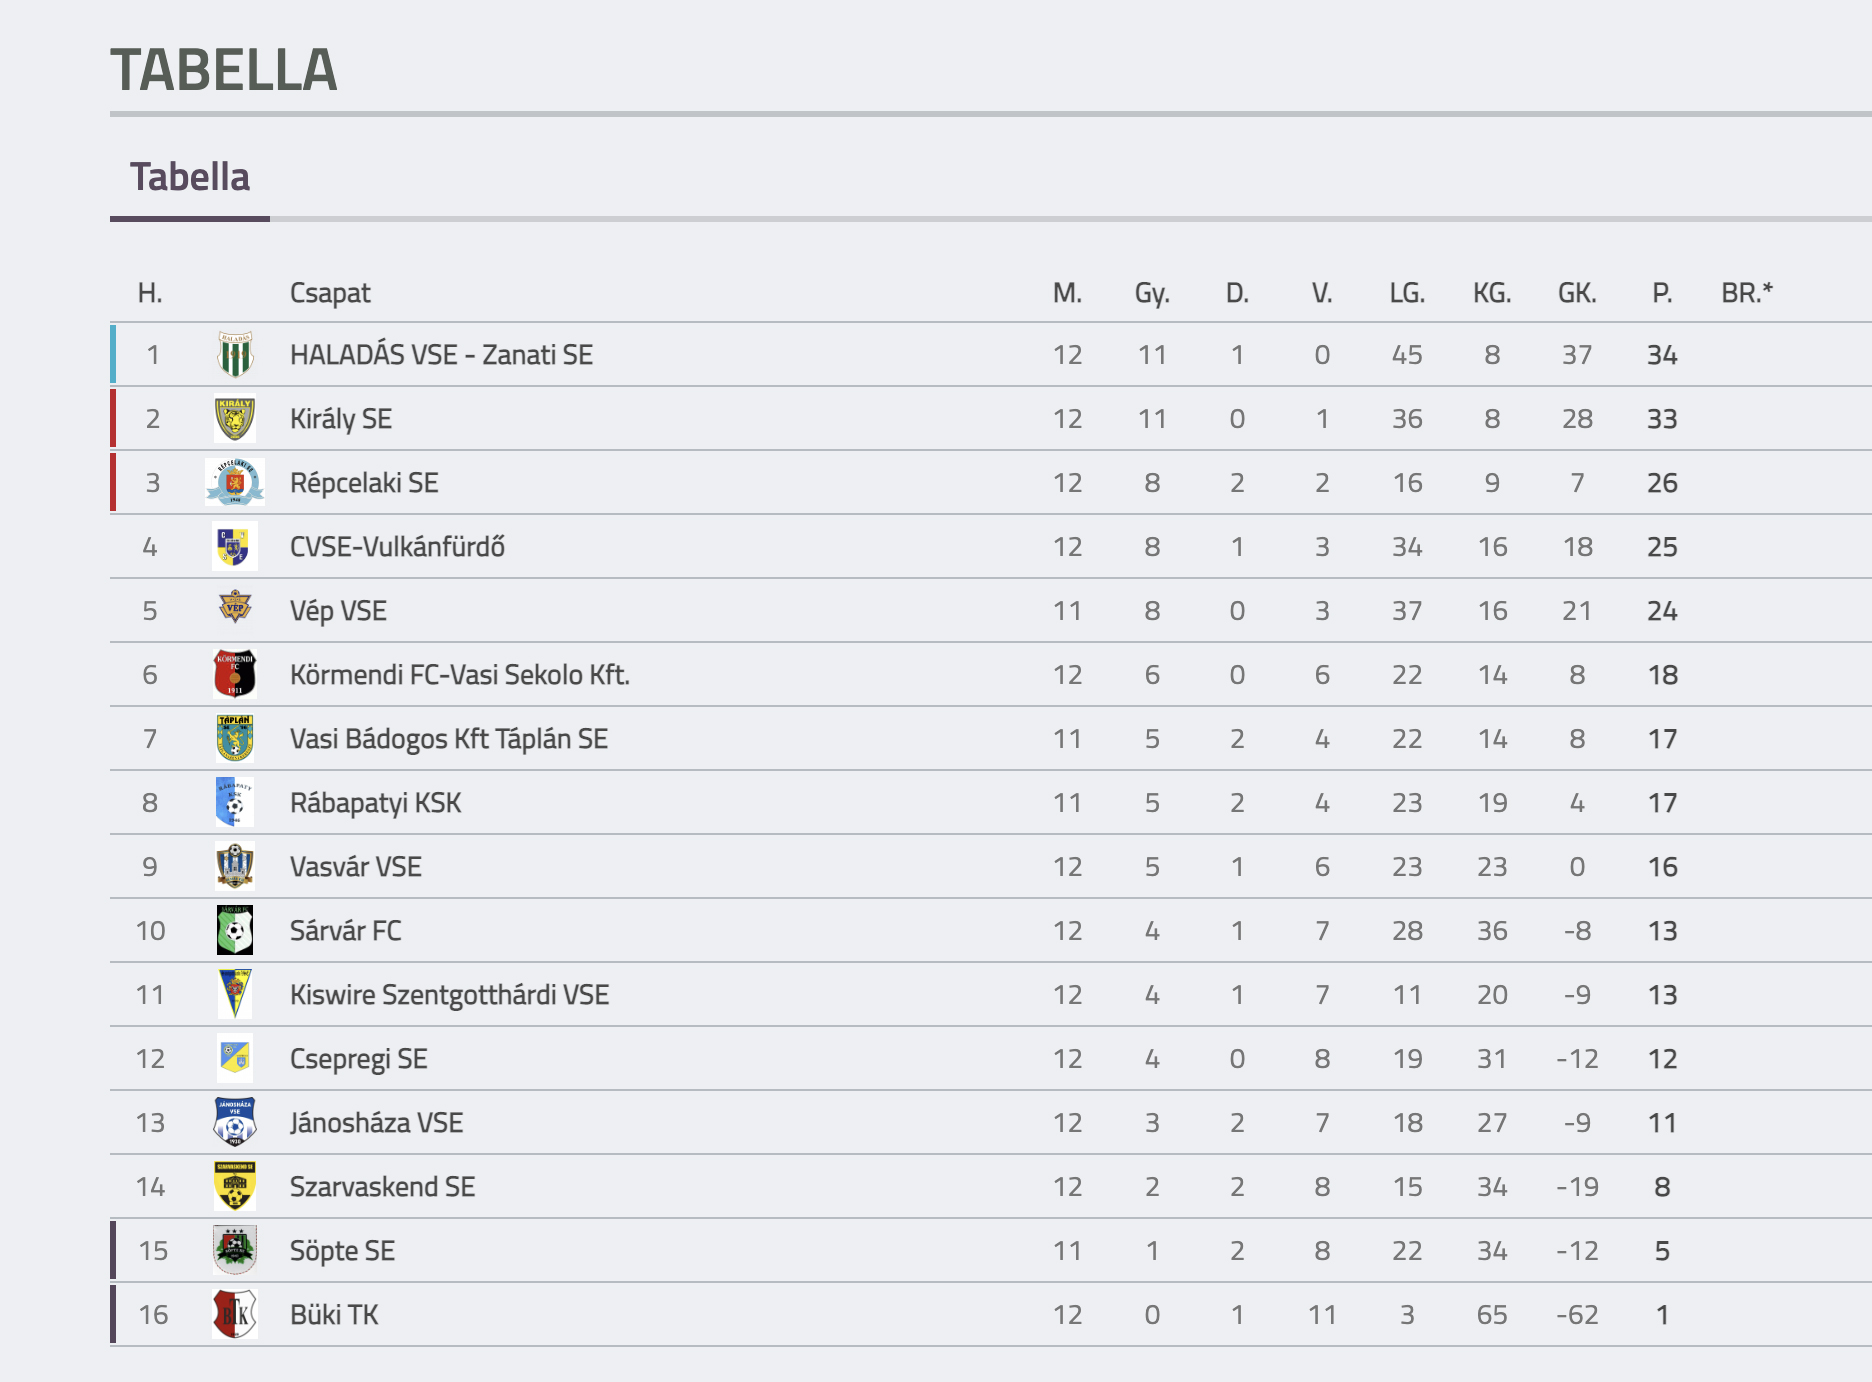Click the Körmendi FC red-black crest

click(x=235, y=674)
